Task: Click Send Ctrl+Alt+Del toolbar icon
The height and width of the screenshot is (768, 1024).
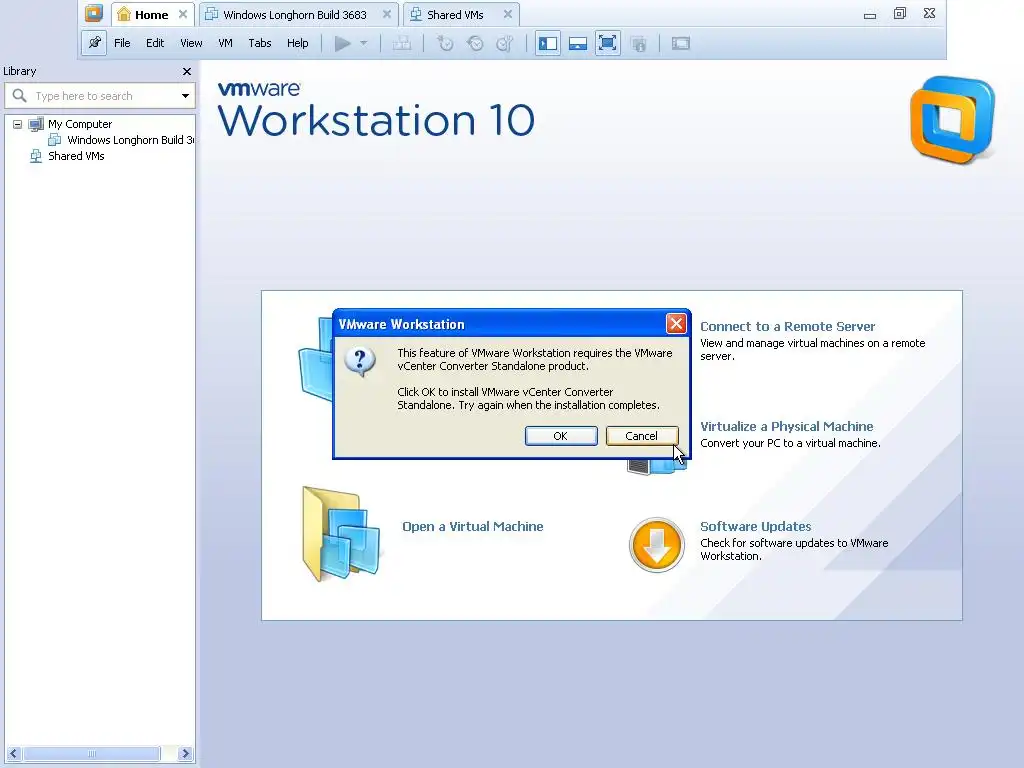Action: click(x=402, y=44)
